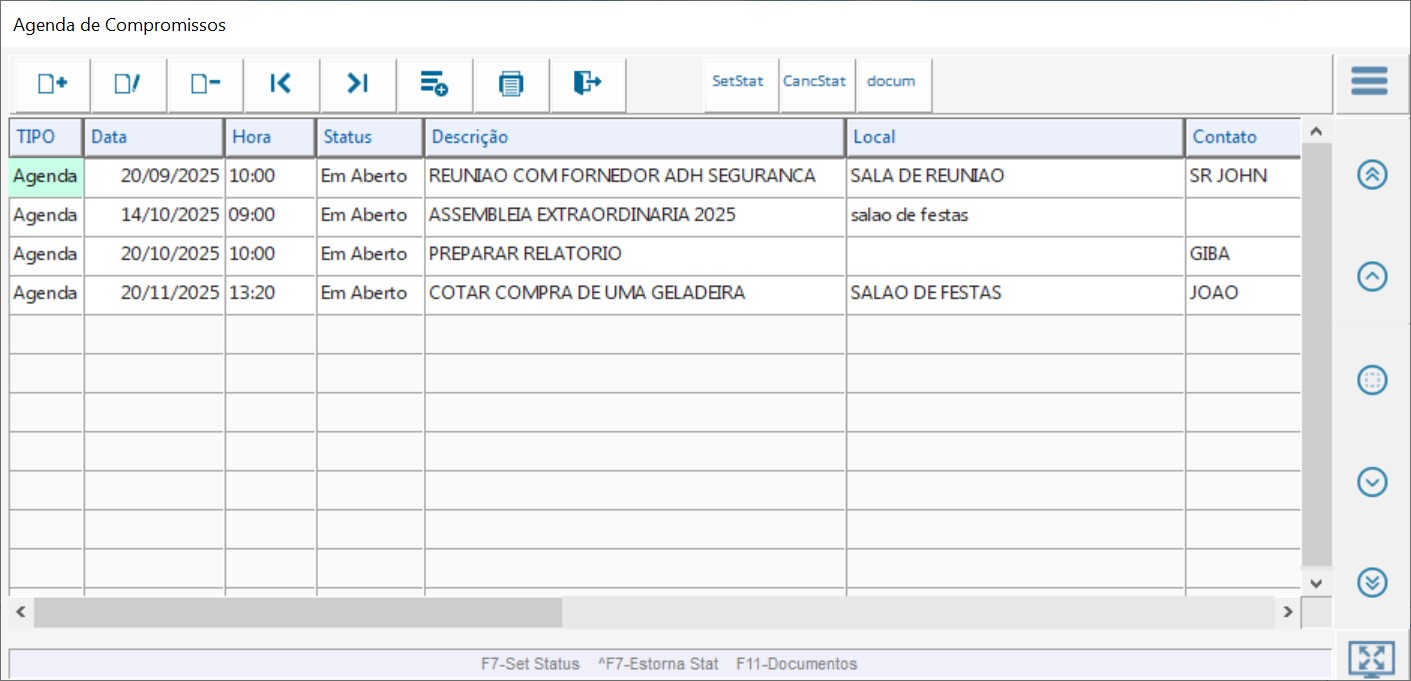
Task: Move down one row with chevron
Action: (1372, 482)
